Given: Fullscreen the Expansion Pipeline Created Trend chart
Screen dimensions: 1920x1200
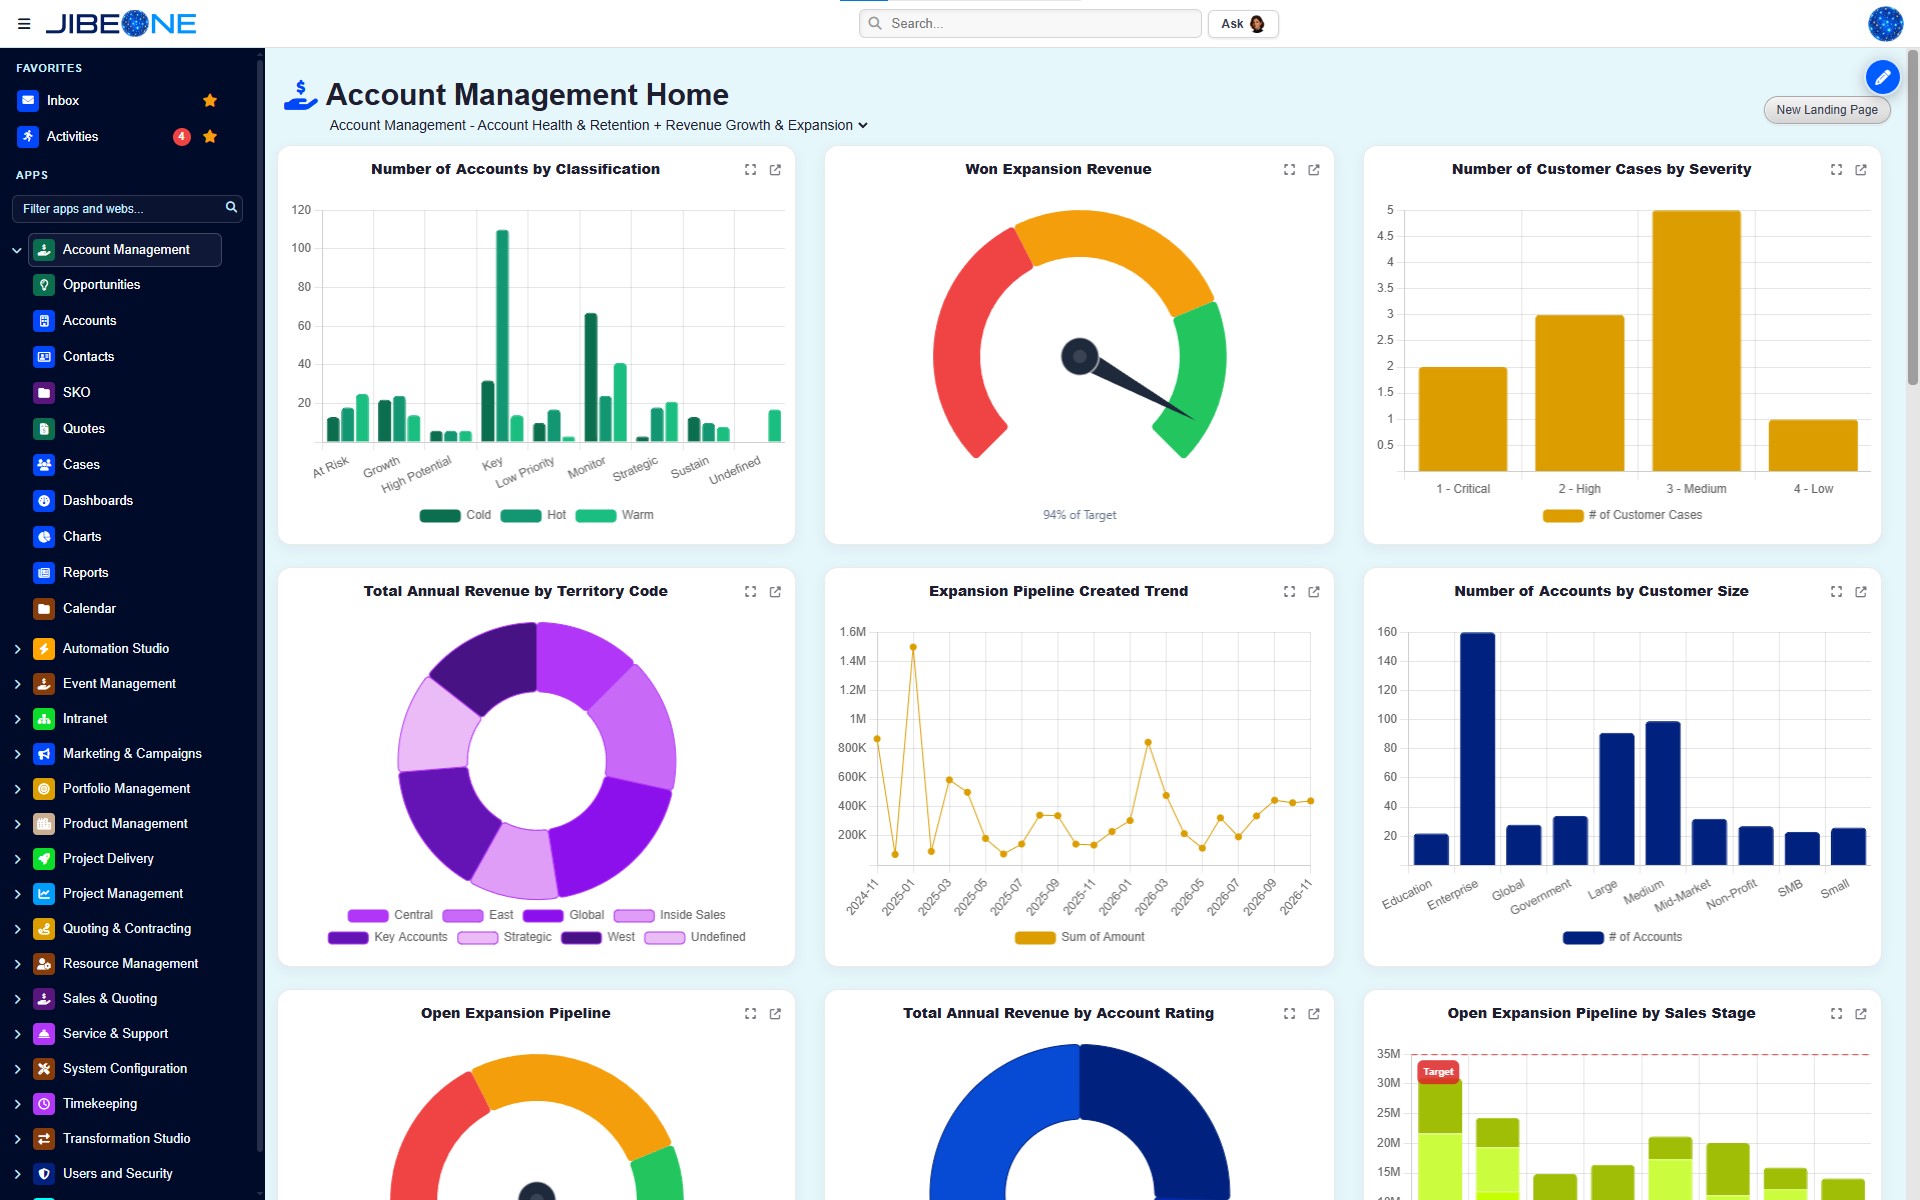Looking at the screenshot, I should (x=1289, y=592).
